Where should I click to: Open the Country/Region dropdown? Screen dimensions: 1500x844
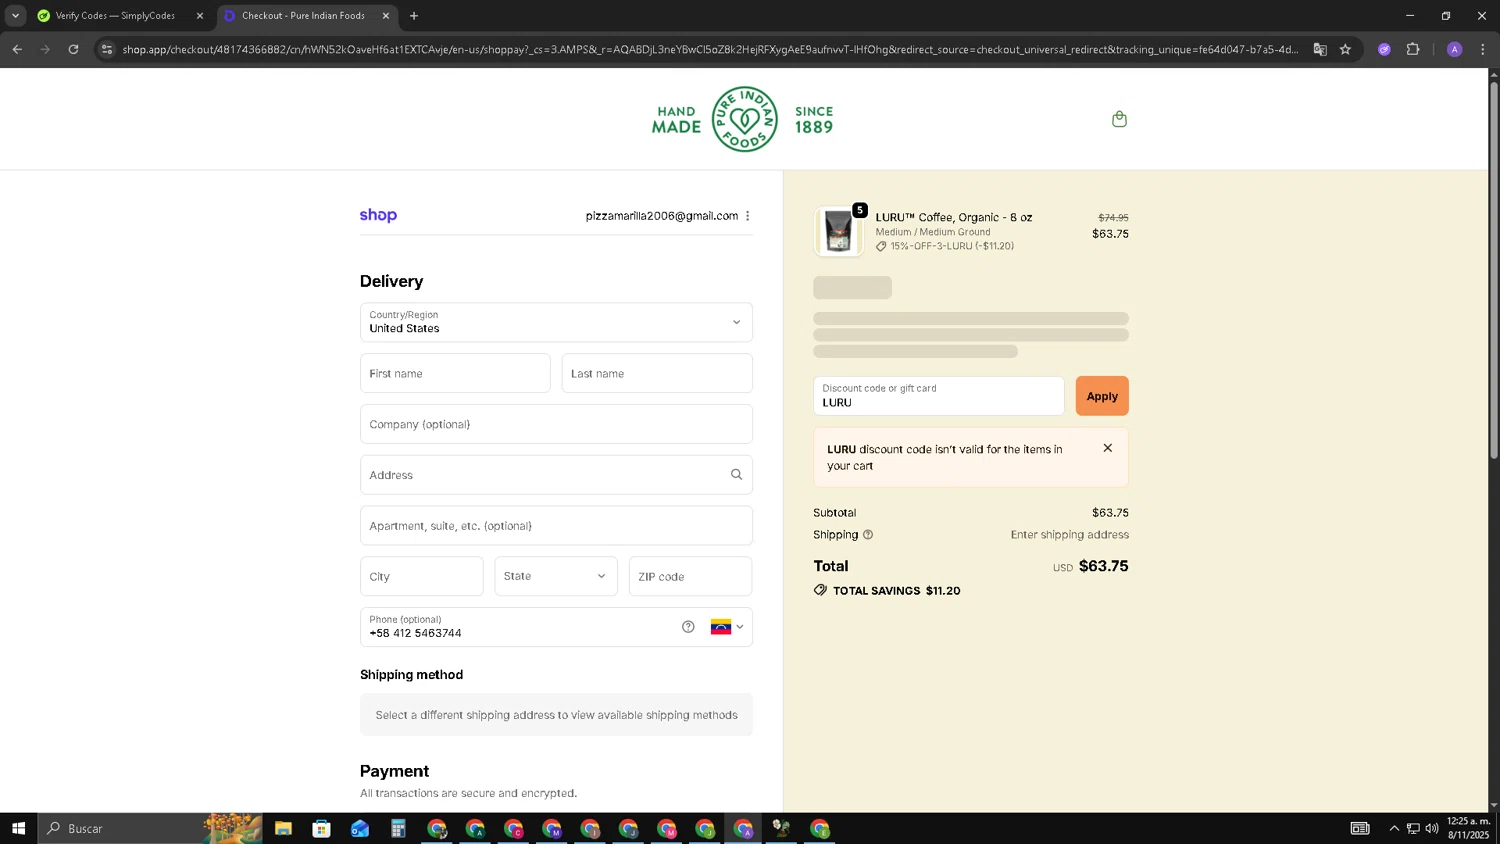(x=556, y=322)
